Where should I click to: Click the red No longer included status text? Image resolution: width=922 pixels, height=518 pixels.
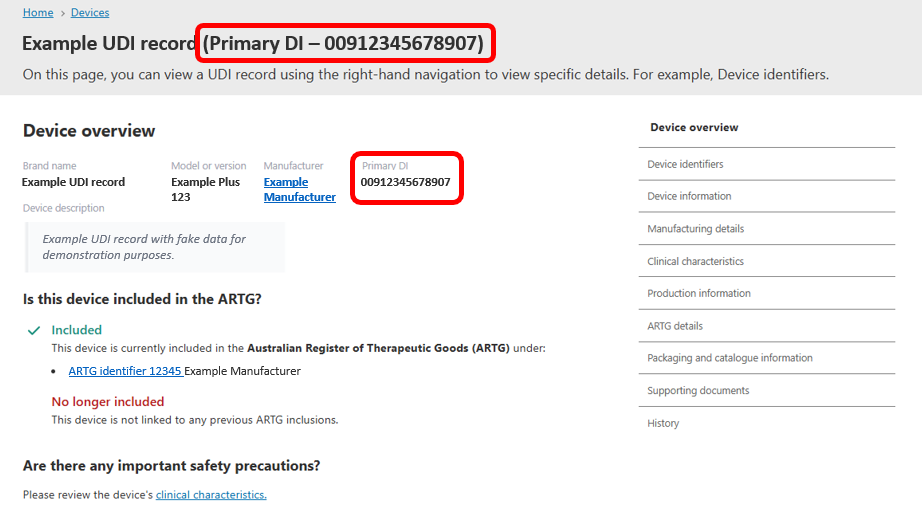(x=108, y=402)
